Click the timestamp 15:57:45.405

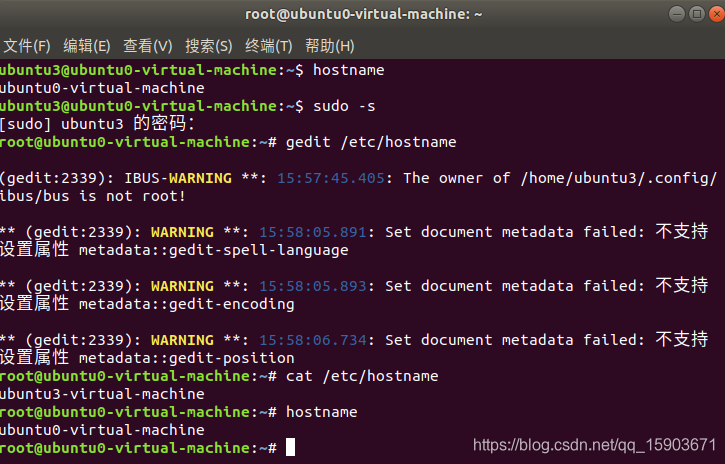click(x=331, y=178)
